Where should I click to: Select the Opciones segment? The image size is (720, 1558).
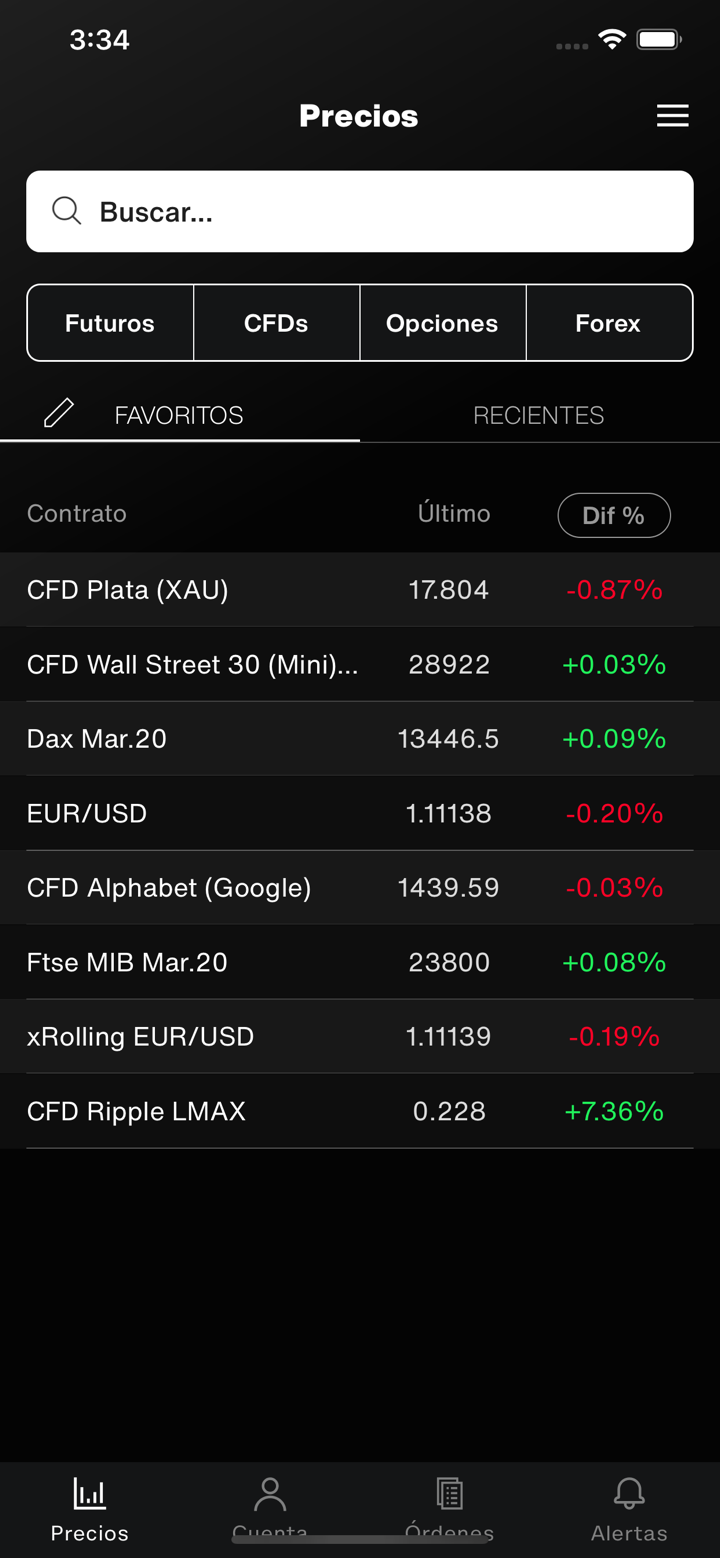442,323
